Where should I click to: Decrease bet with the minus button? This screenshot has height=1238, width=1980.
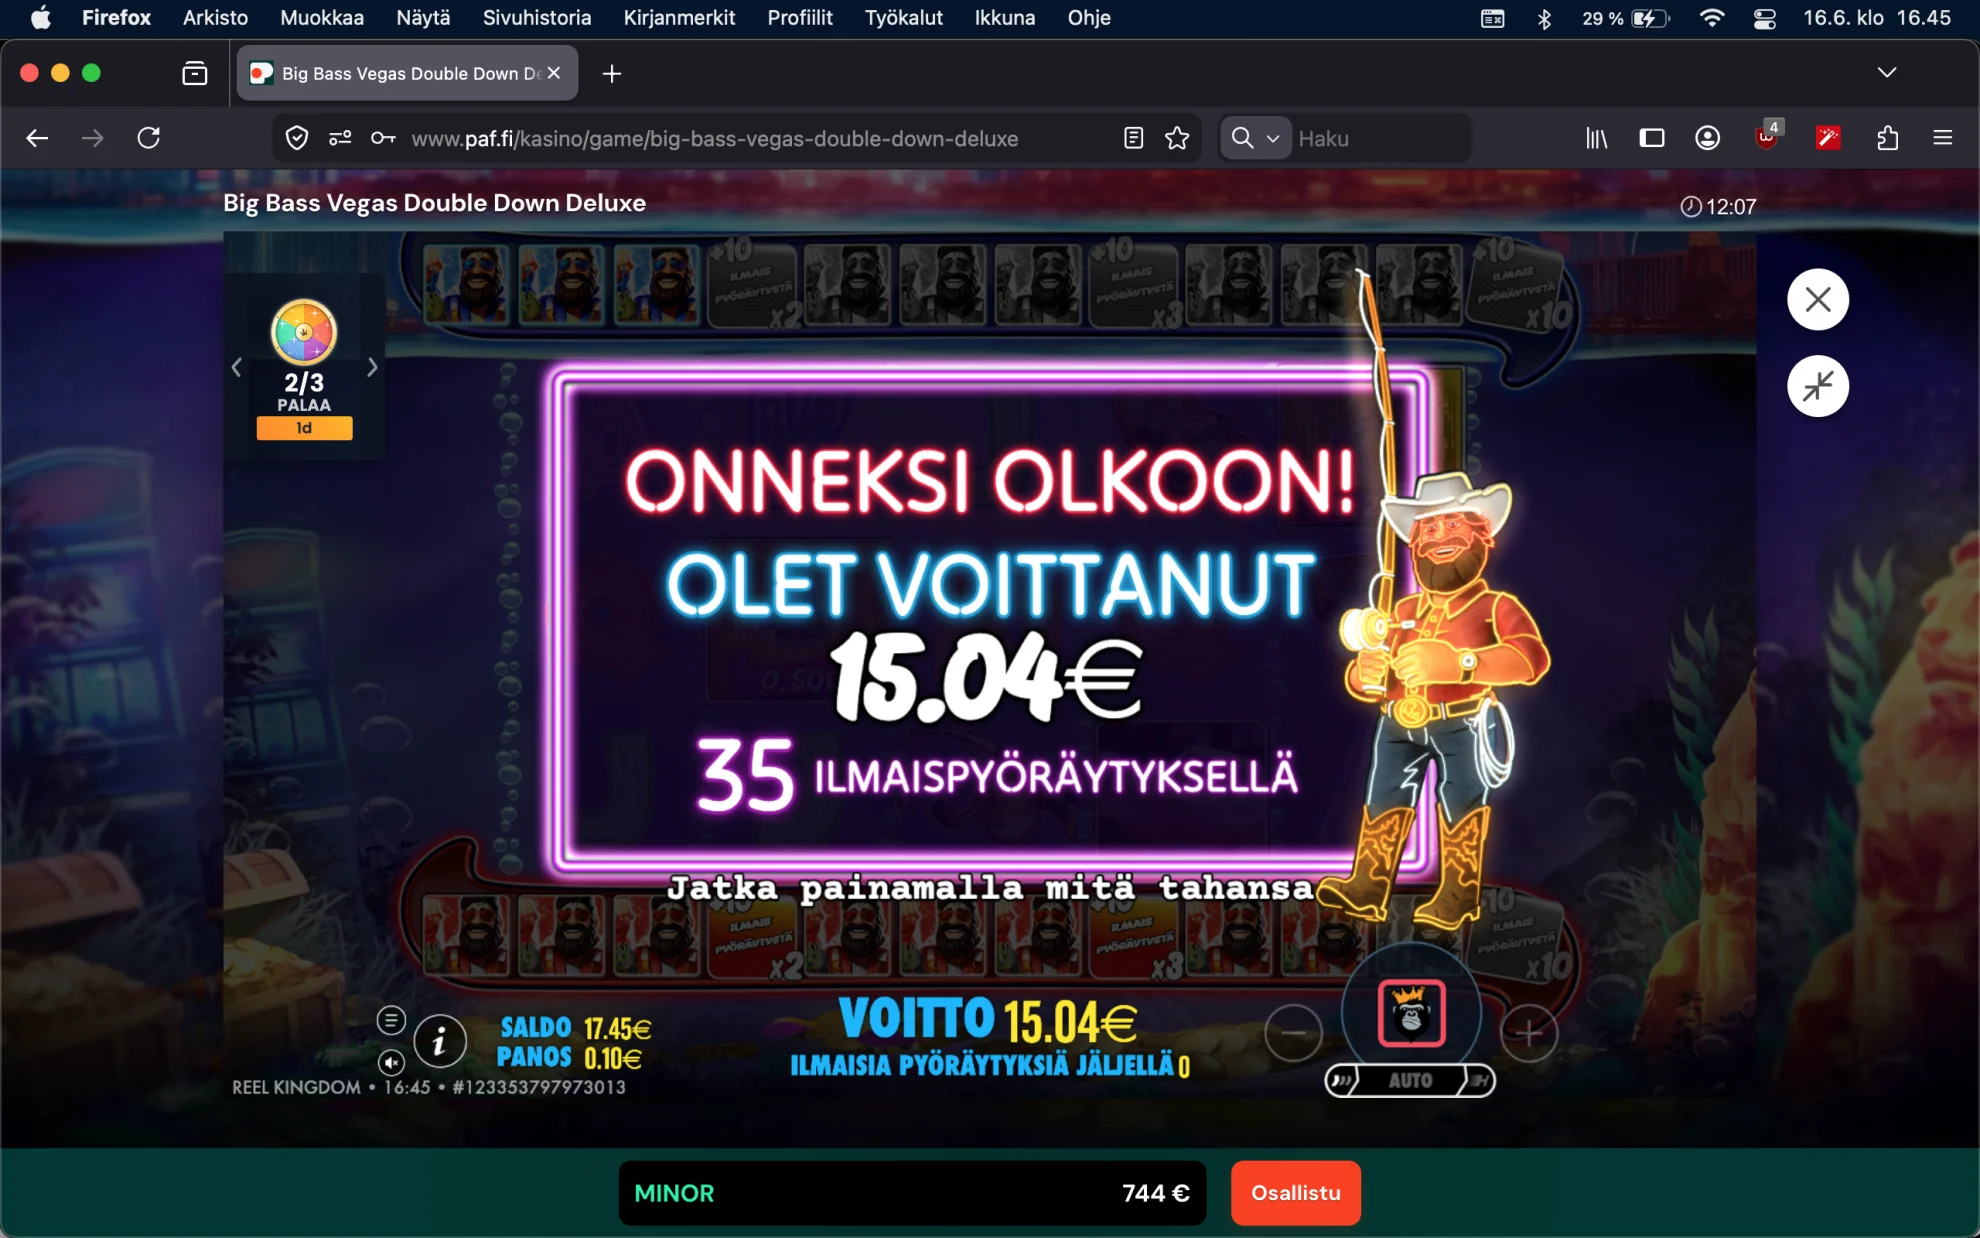tap(1293, 1033)
